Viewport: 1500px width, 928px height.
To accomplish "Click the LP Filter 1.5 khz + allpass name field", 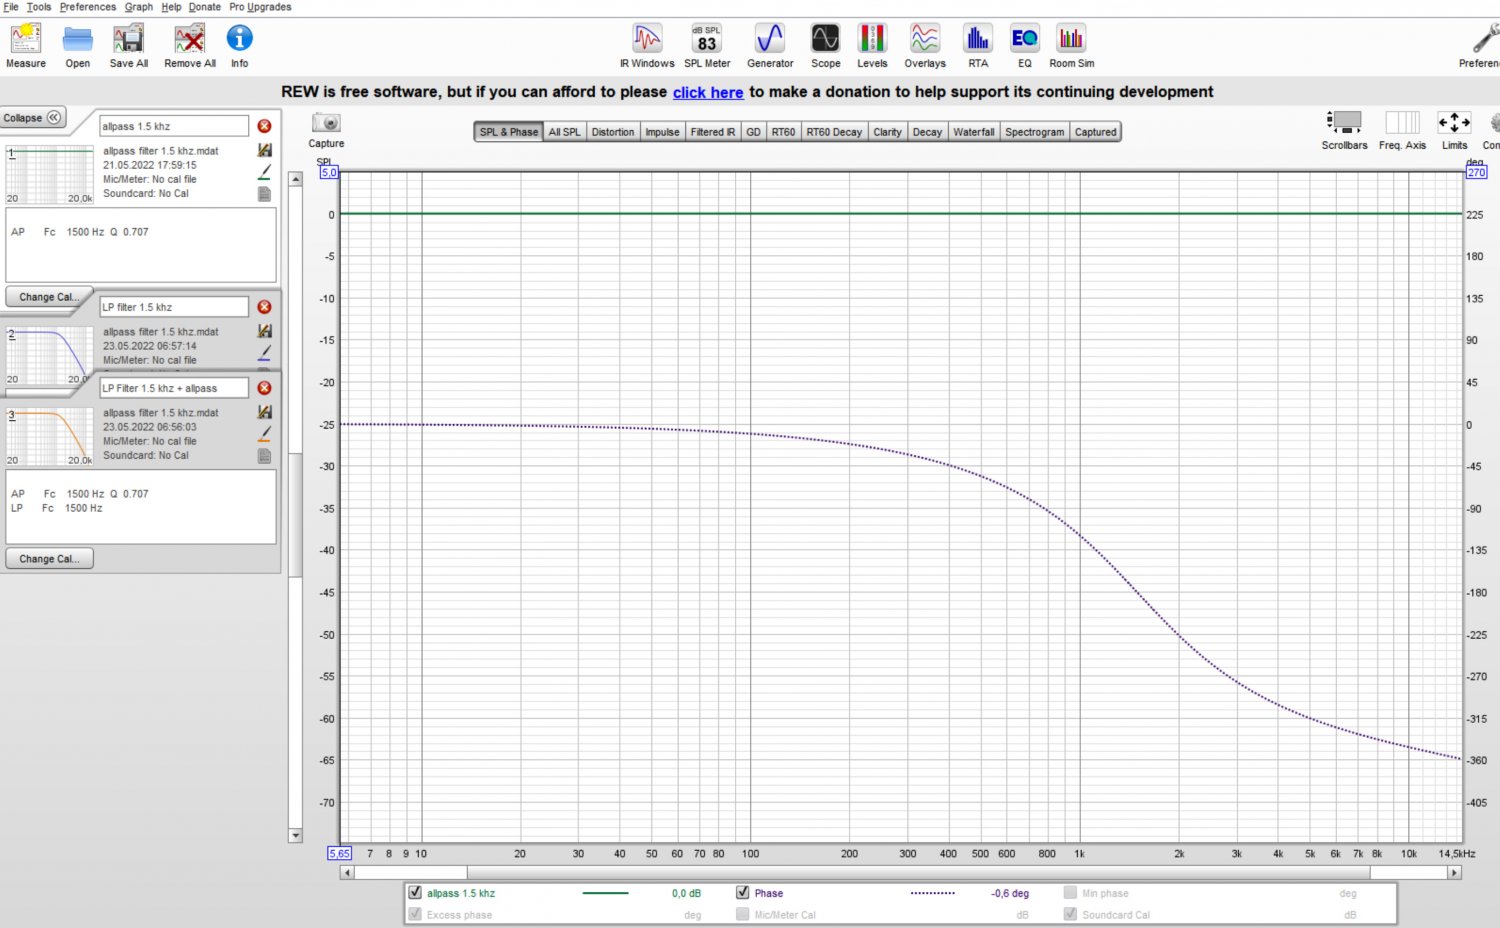I will click(174, 388).
